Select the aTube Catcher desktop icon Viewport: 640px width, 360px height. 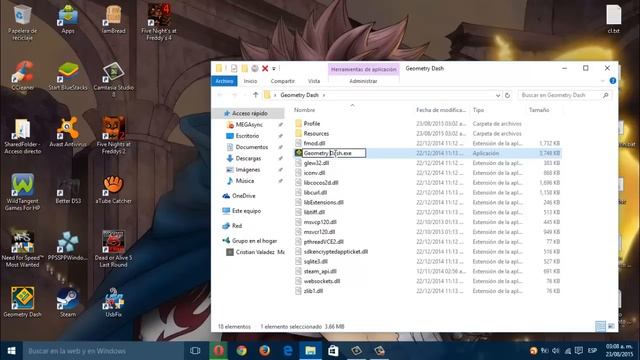click(x=113, y=189)
